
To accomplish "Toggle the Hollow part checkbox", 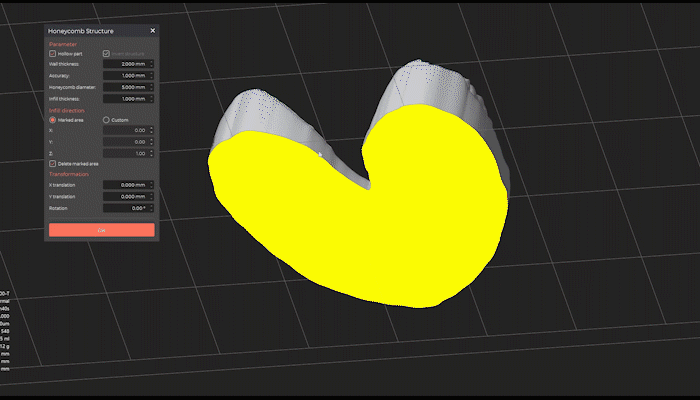I will (x=53, y=53).
